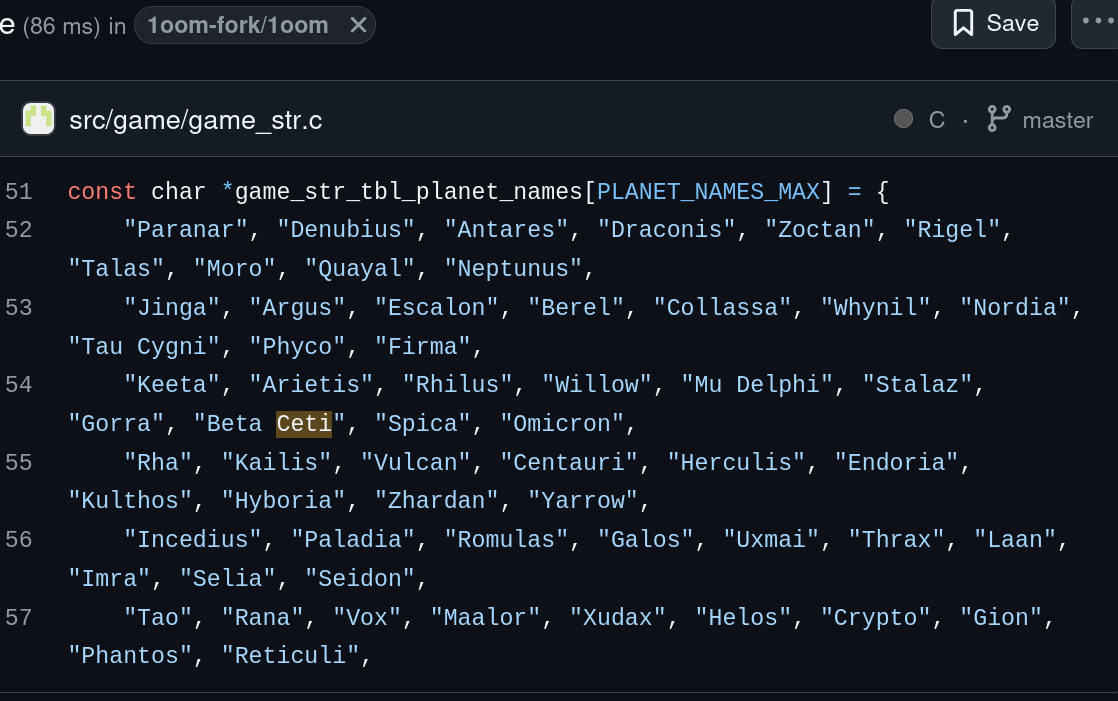Open the src/game/game_str.c file link
The width and height of the screenshot is (1118, 701).
tap(196, 120)
